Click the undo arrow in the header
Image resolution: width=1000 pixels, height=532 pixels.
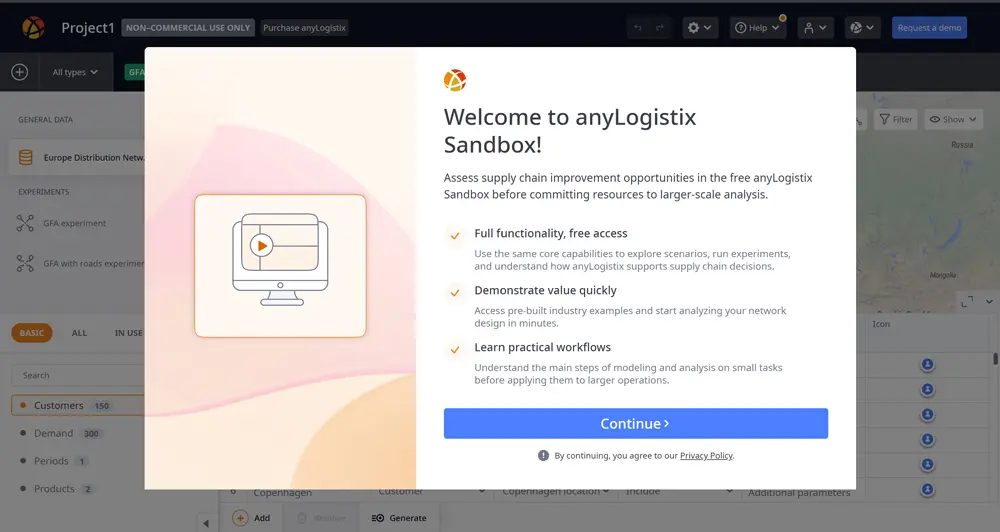[638, 27]
